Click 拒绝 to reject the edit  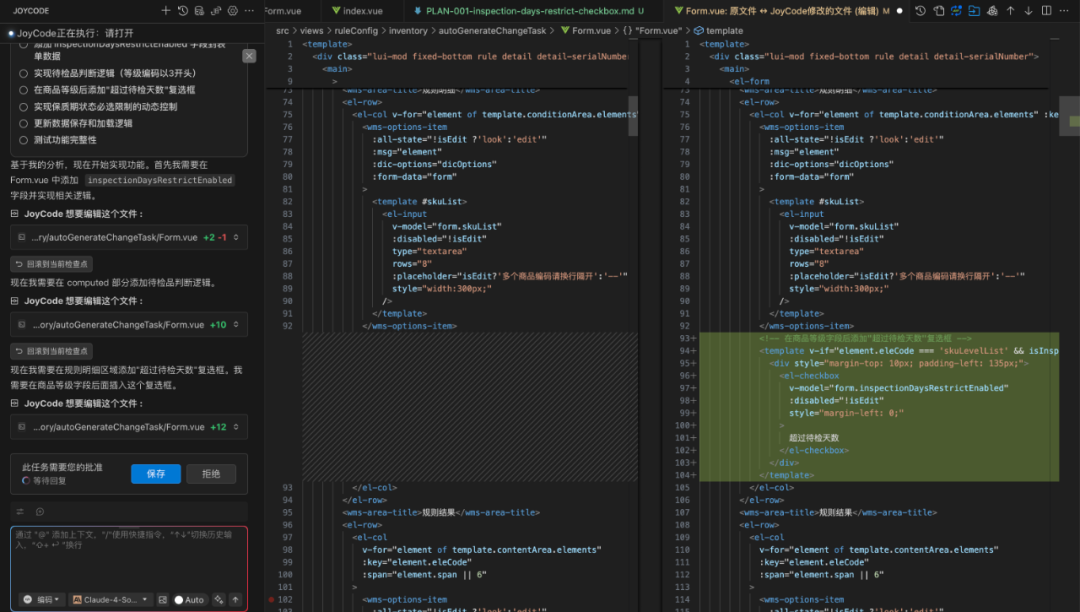click(x=211, y=474)
